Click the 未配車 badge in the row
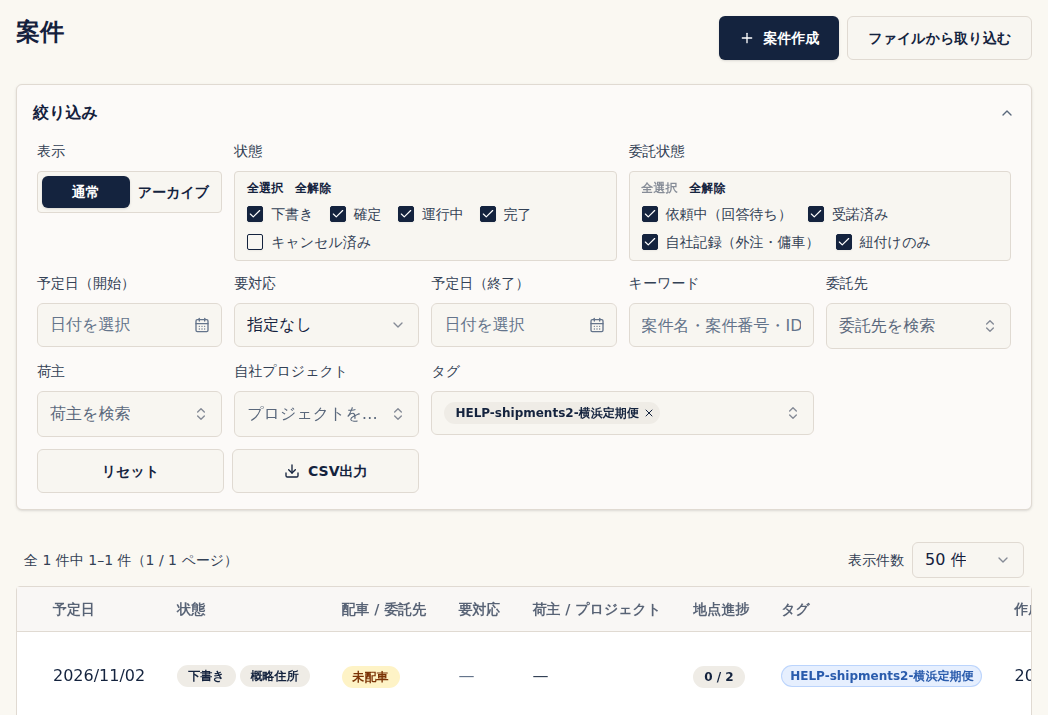The width and height of the screenshot is (1048, 715). 370,677
